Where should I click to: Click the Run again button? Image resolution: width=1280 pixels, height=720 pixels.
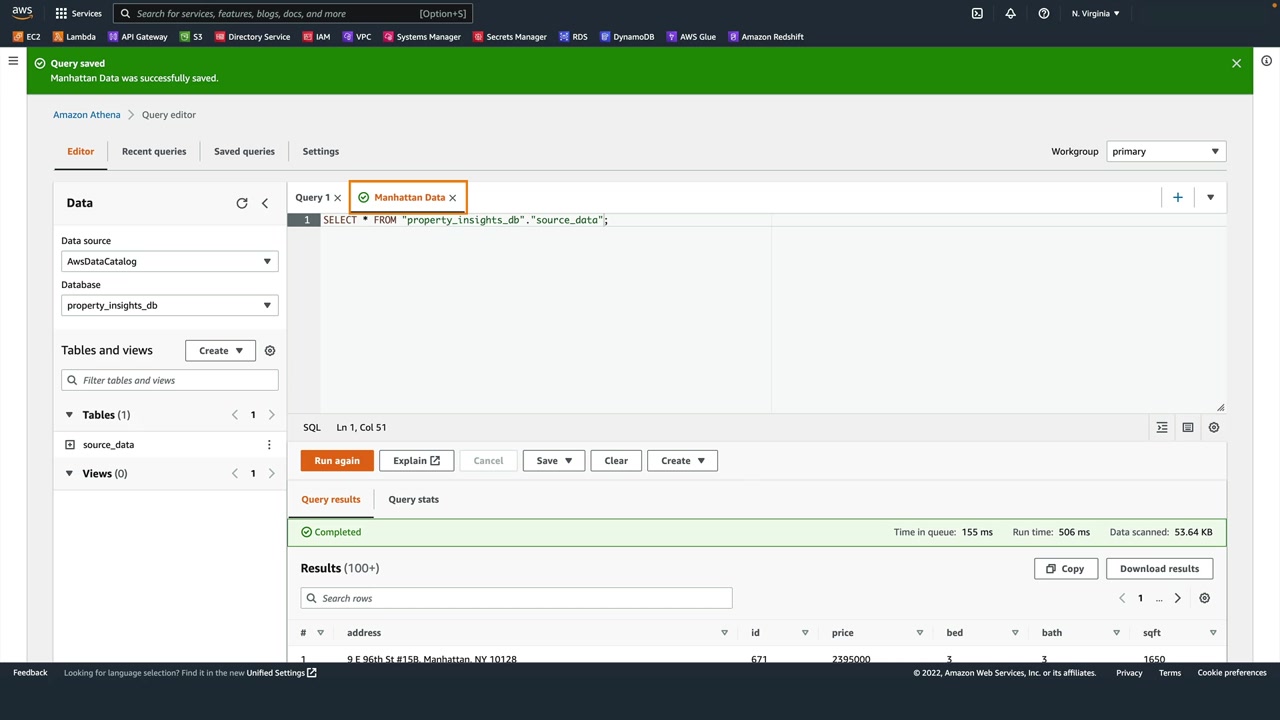coord(337,461)
